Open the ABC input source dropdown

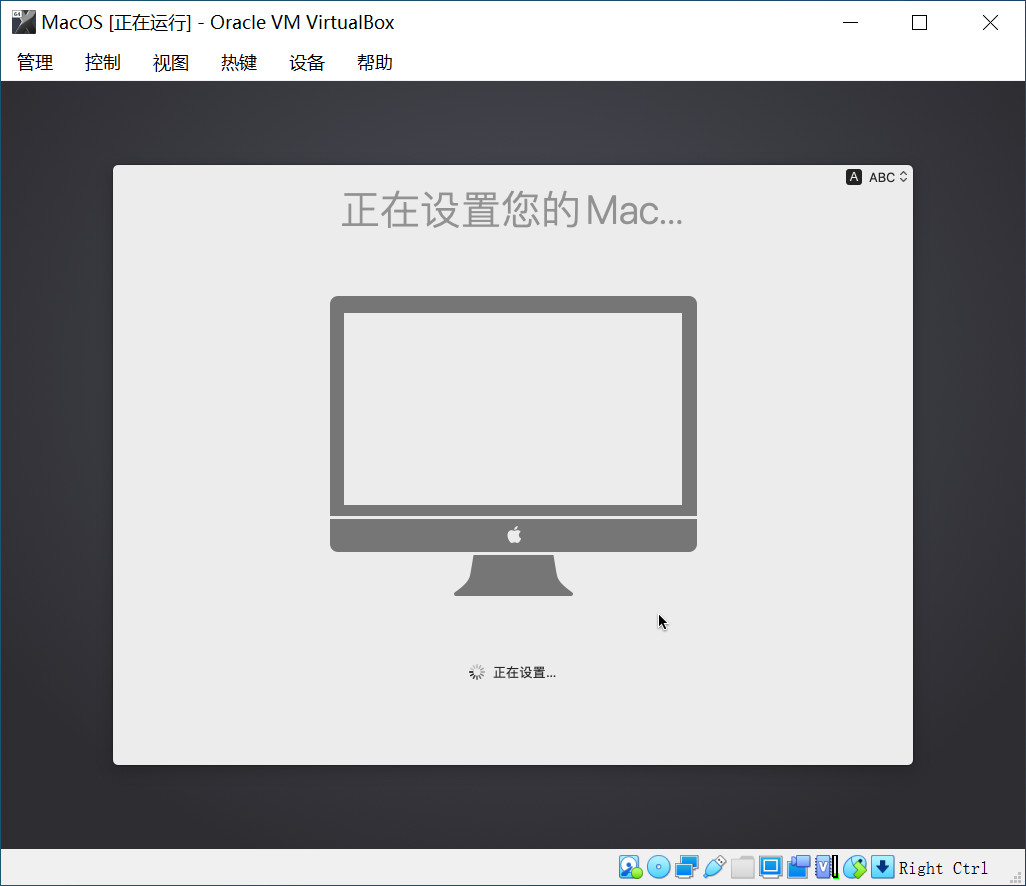click(x=888, y=177)
